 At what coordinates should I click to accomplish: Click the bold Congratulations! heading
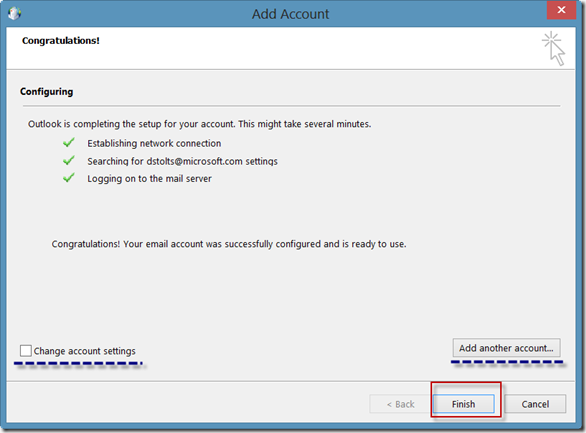[61, 40]
